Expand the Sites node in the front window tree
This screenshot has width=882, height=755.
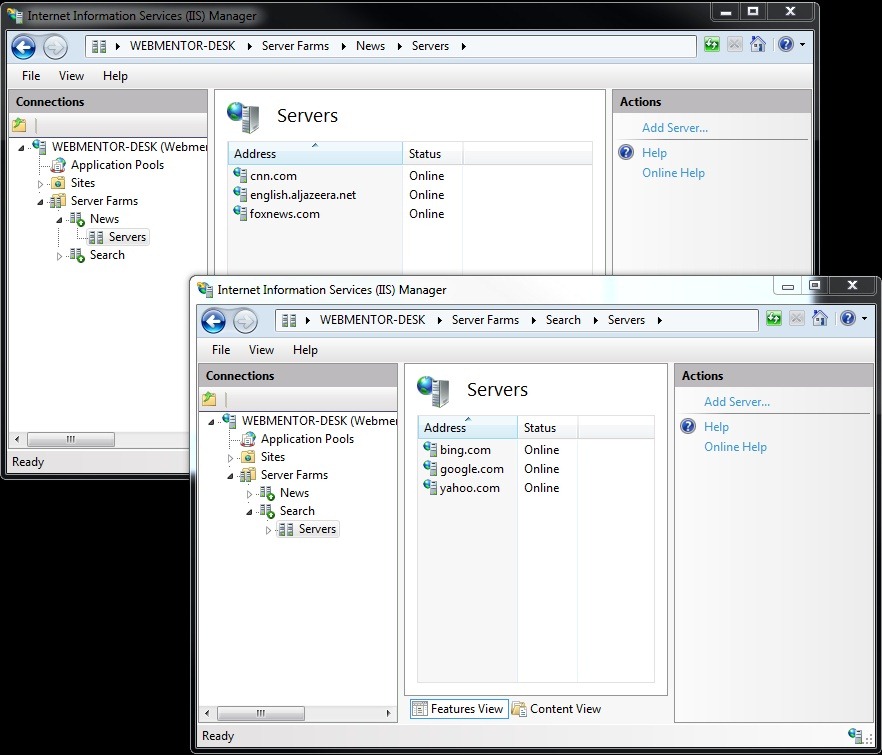pyautogui.click(x=231, y=458)
